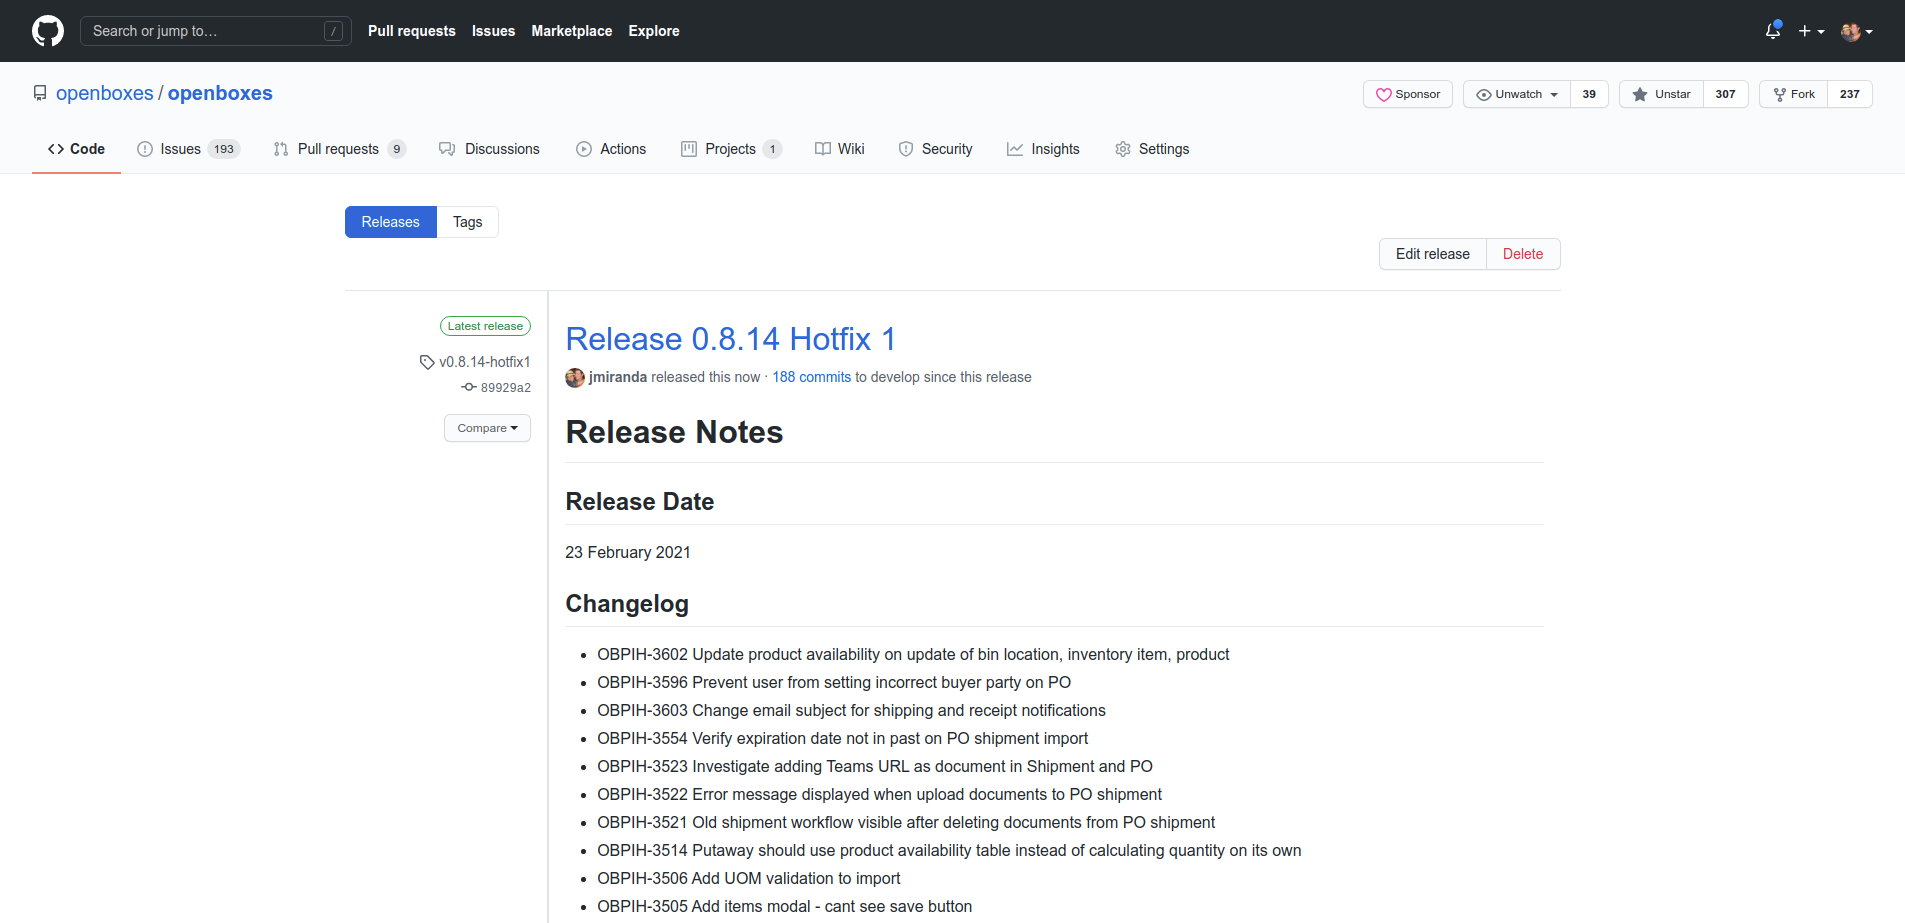Open the openboxes repository name link
1905x923 pixels.
pyautogui.click(x=220, y=93)
